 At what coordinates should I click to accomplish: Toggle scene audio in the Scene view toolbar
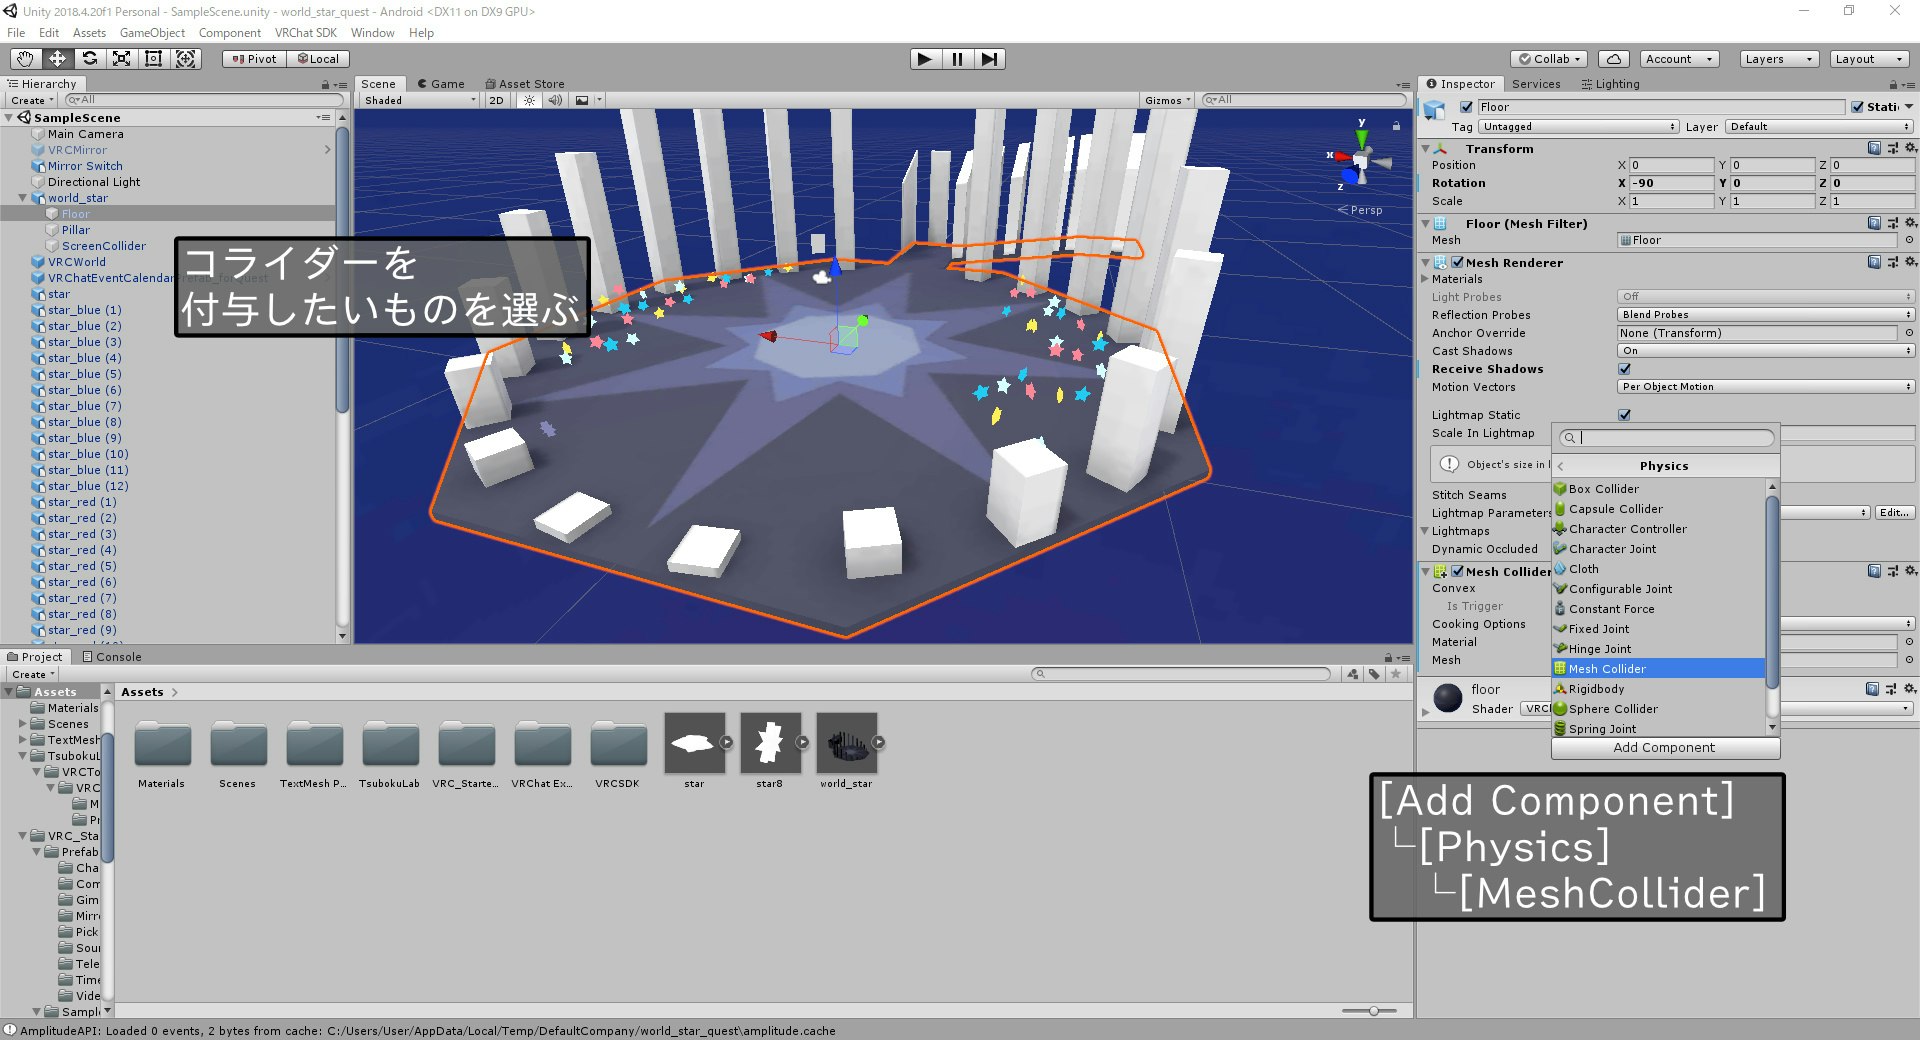tap(556, 100)
